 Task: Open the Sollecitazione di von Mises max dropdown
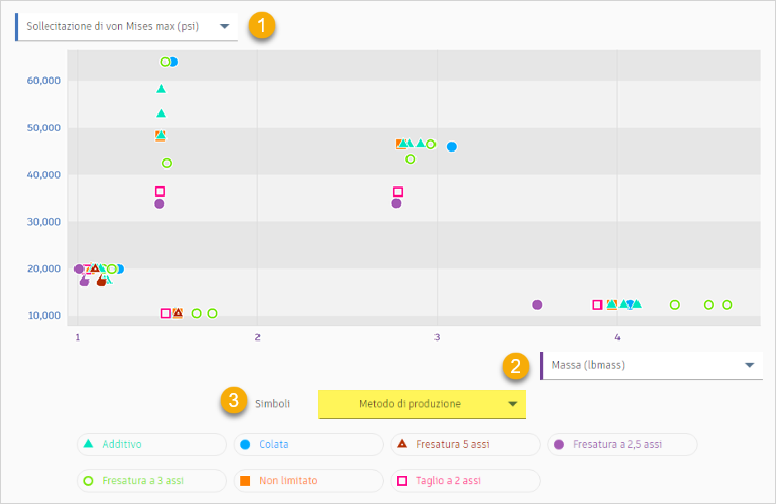coord(127,27)
